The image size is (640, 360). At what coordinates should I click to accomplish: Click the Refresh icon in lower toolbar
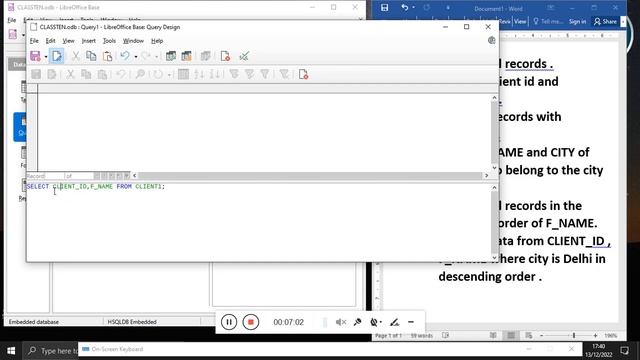158,74
